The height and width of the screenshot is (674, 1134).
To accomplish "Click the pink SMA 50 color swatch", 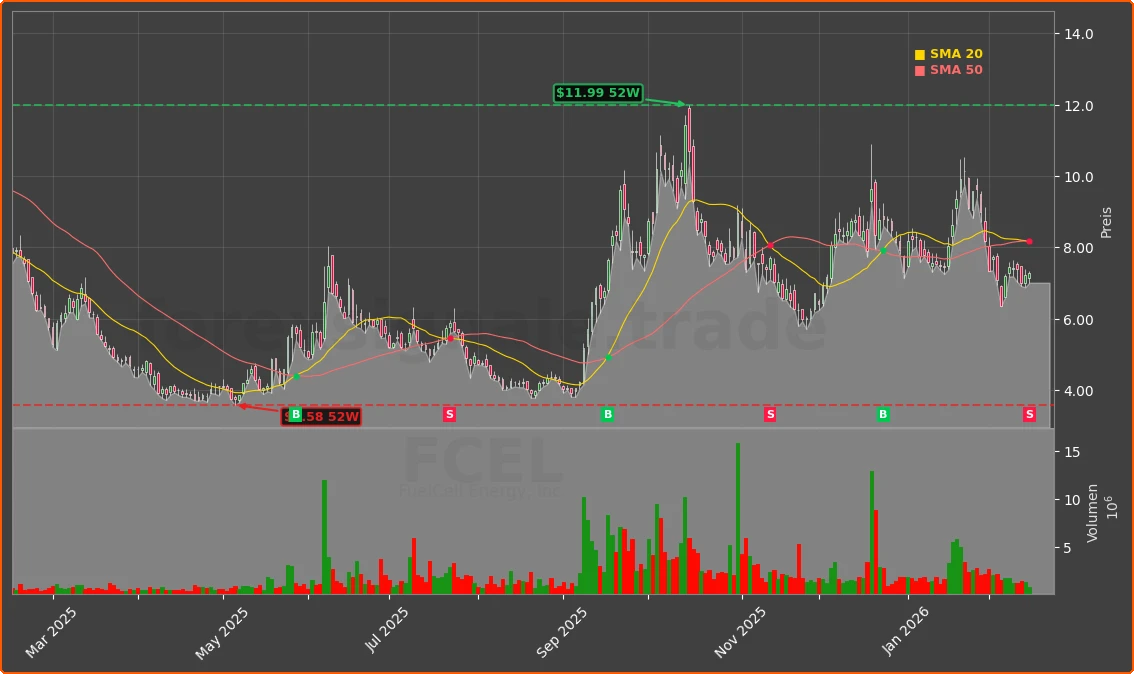I will pos(921,69).
